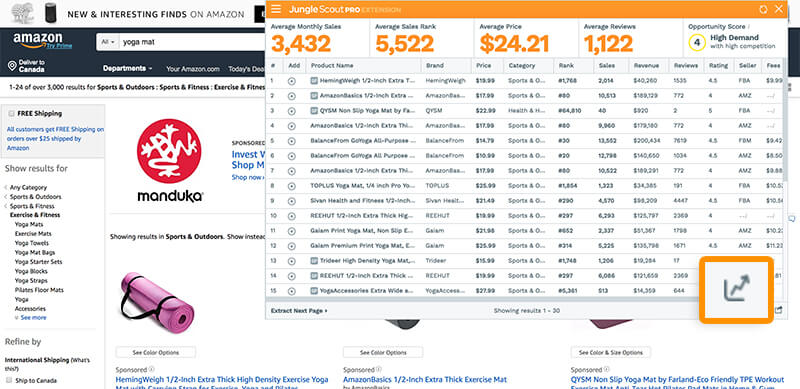
Task: Click the Opportunity Score 4 circle
Action: coord(696,42)
